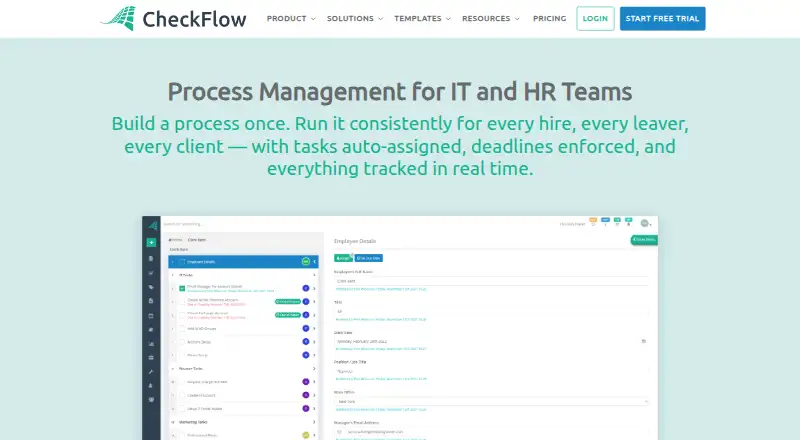Click the user avatar in preview header
The height and width of the screenshot is (440, 800).
(644, 223)
